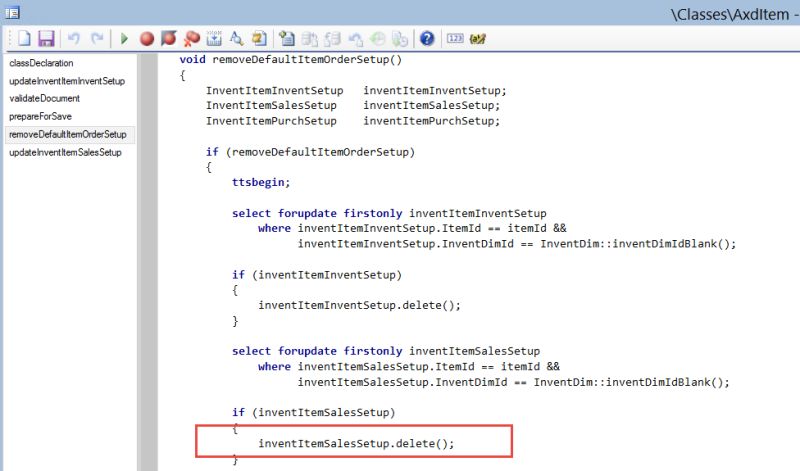Open the Scripts icon
800x471 pixels.
click(287, 38)
